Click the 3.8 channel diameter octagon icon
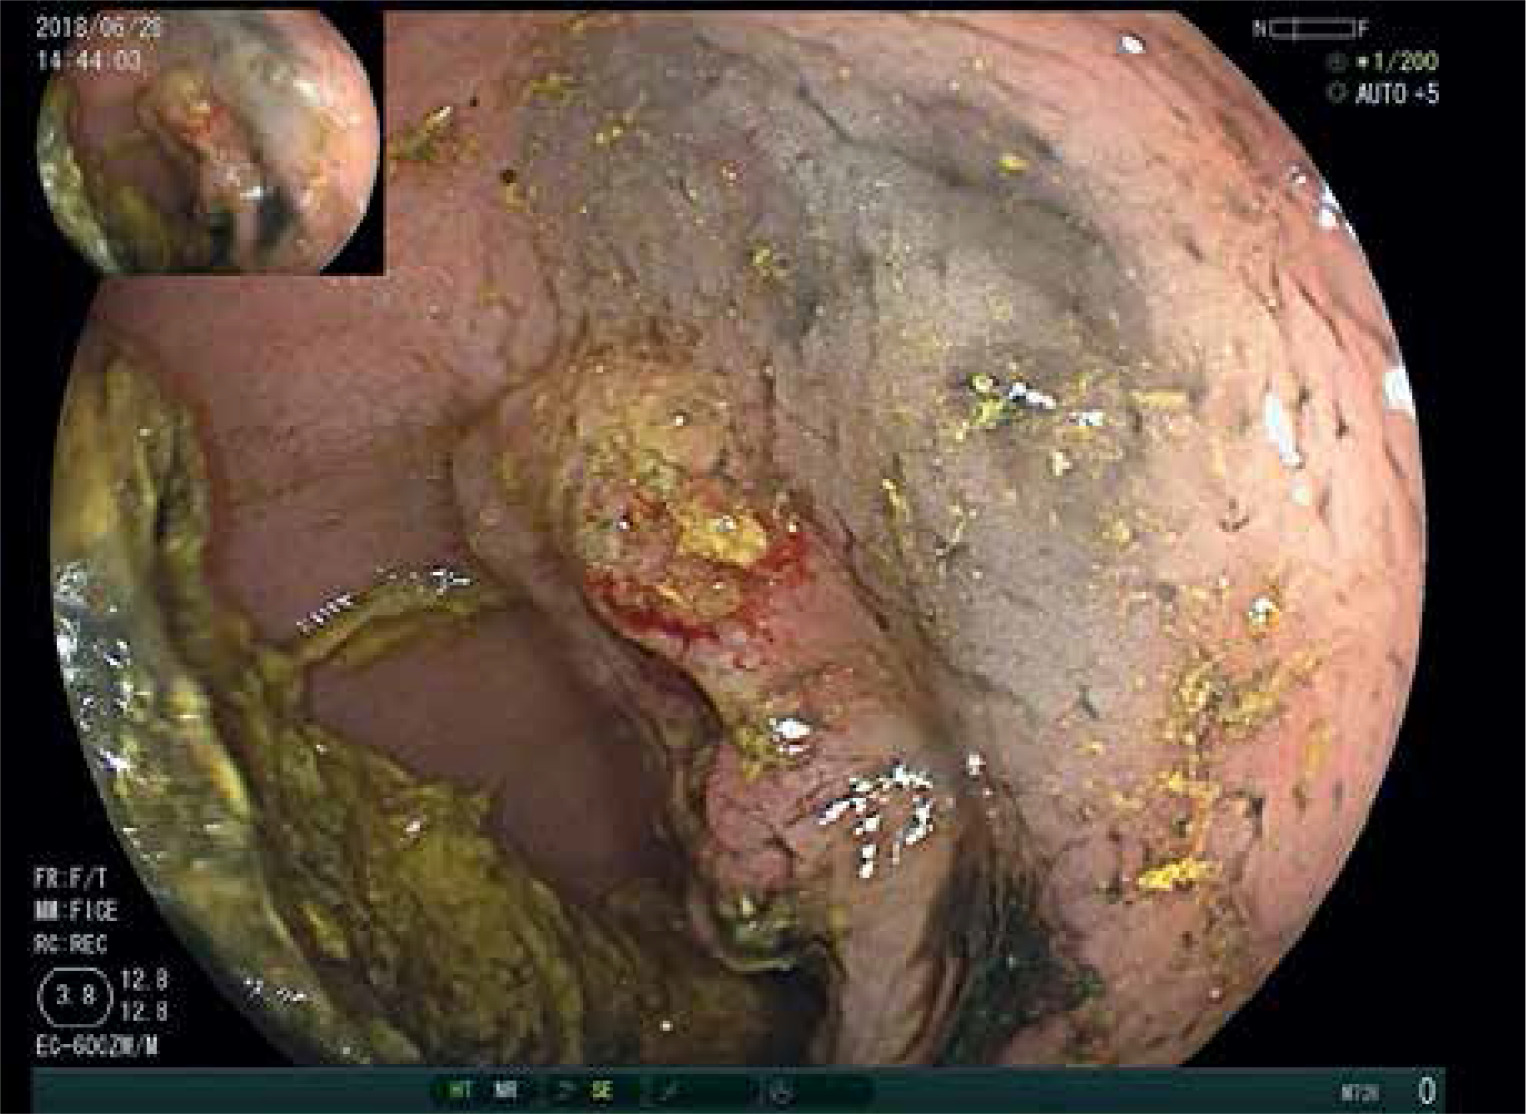Image resolution: width=1526 pixels, height=1114 pixels. (75, 996)
